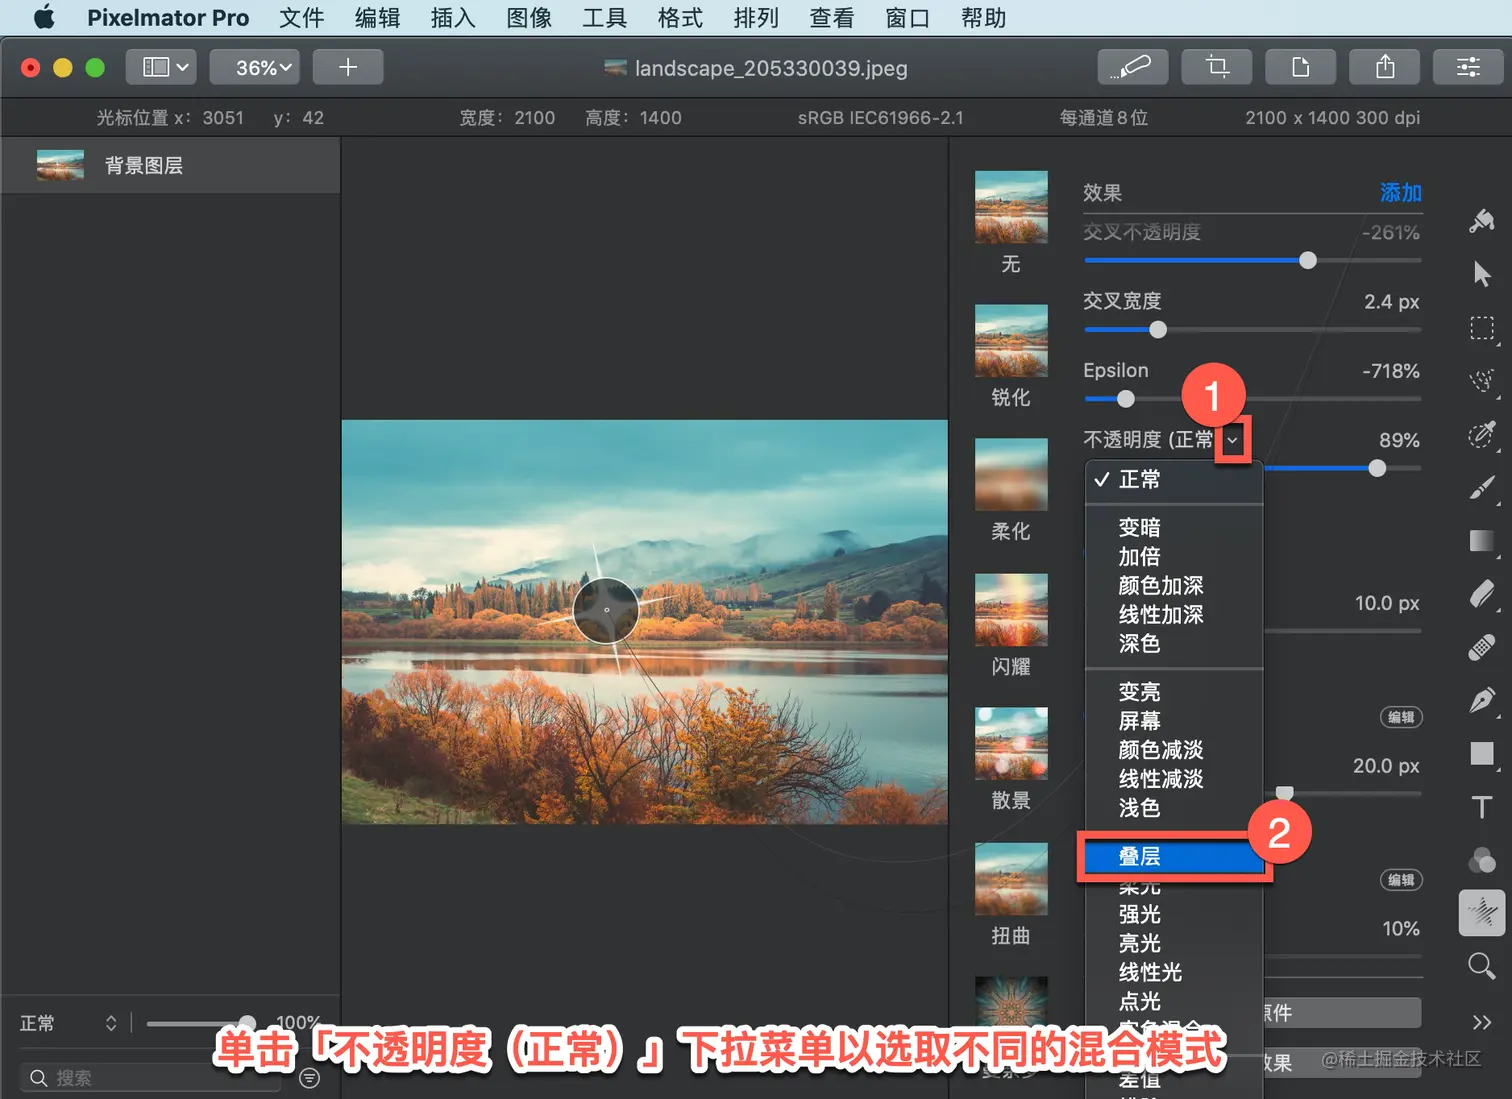Apply the 锐化 effect preset thumbnail
The width and height of the screenshot is (1512, 1099).
click(x=1011, y=341)
